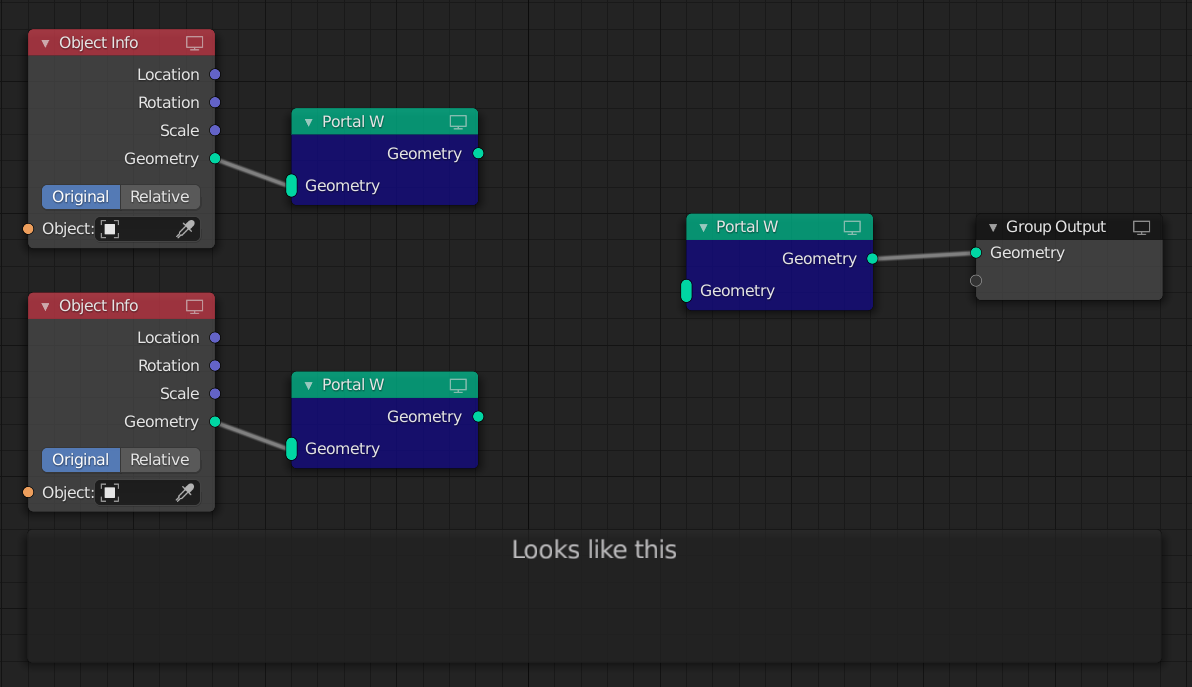Click the top-left Portal W node title

coord(353,122)
